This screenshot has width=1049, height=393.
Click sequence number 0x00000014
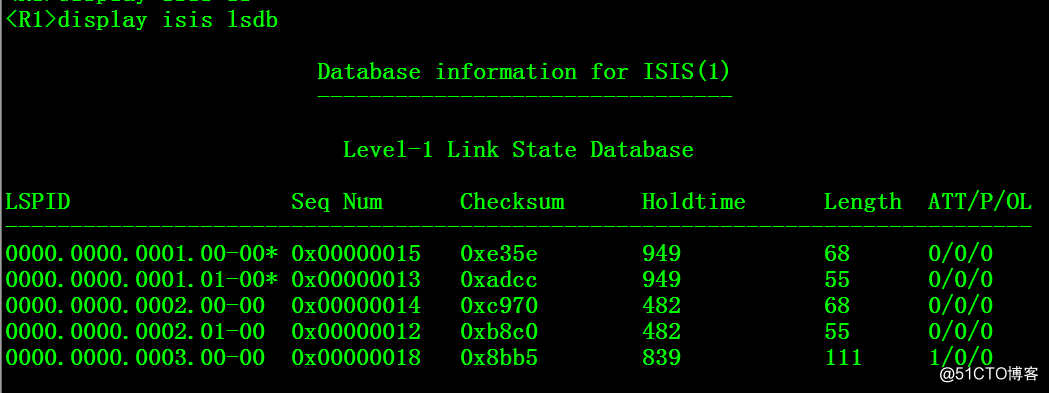[356, 305]
